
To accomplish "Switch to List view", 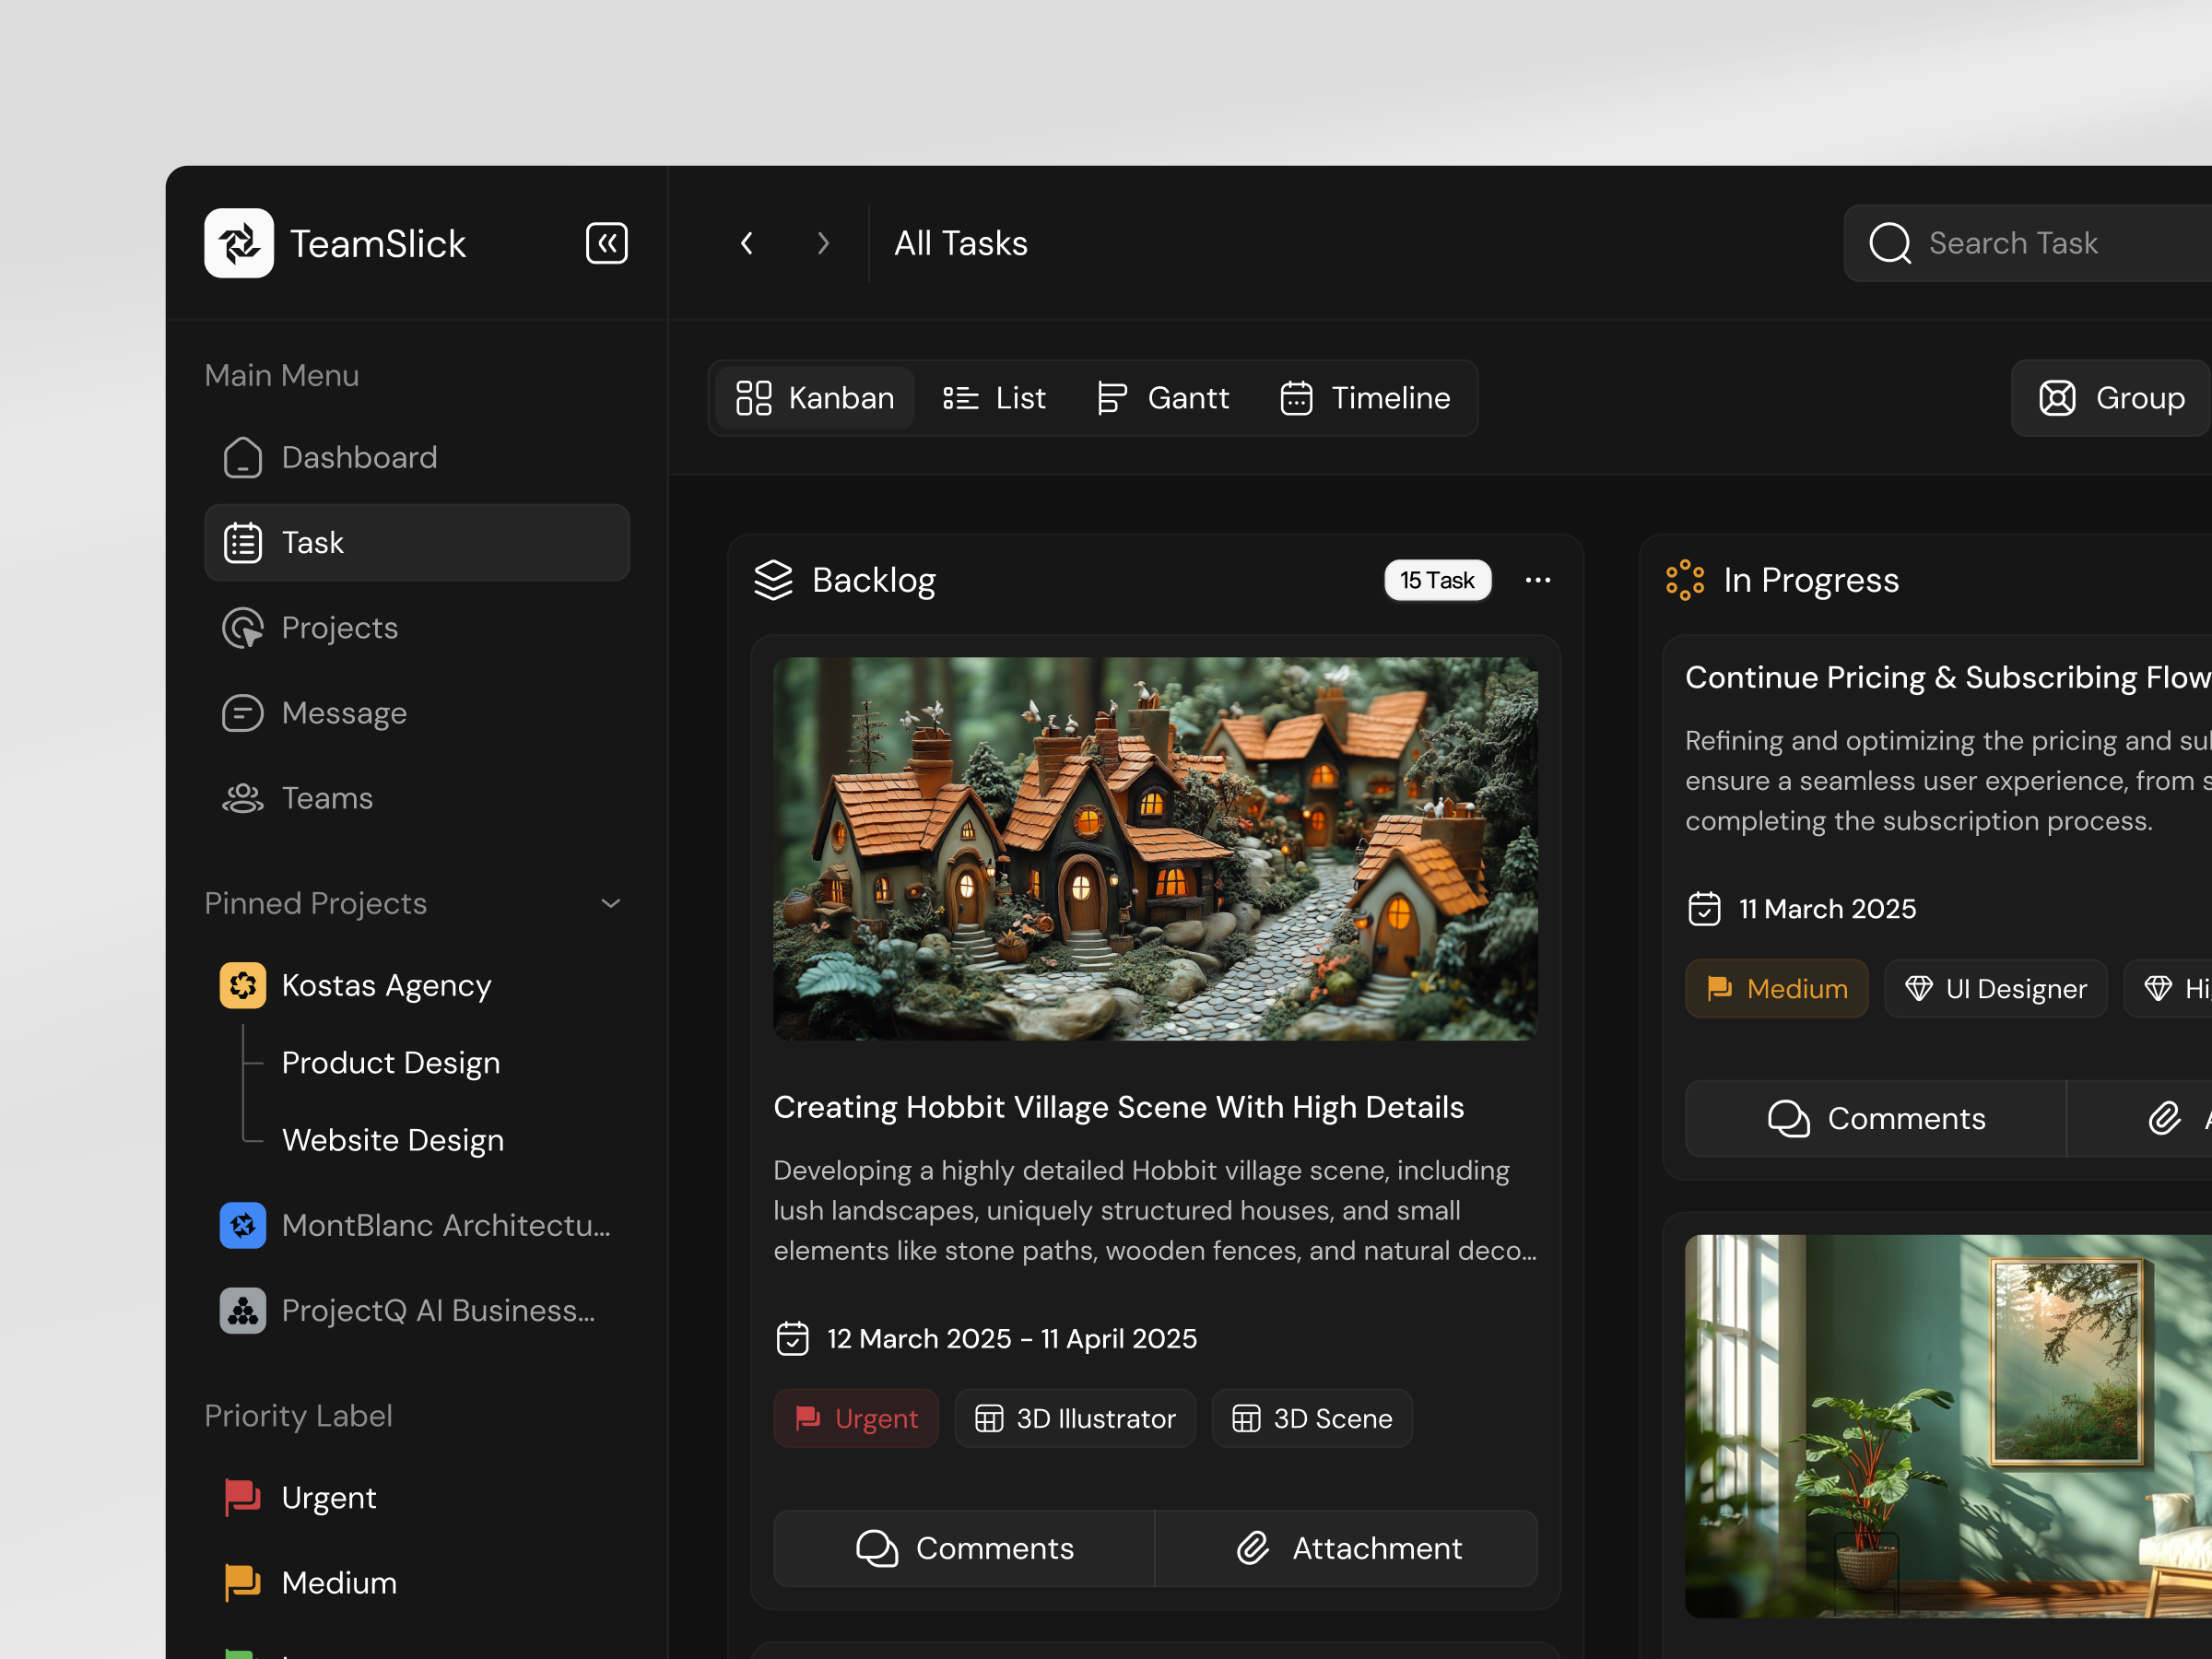I will 994,398.
